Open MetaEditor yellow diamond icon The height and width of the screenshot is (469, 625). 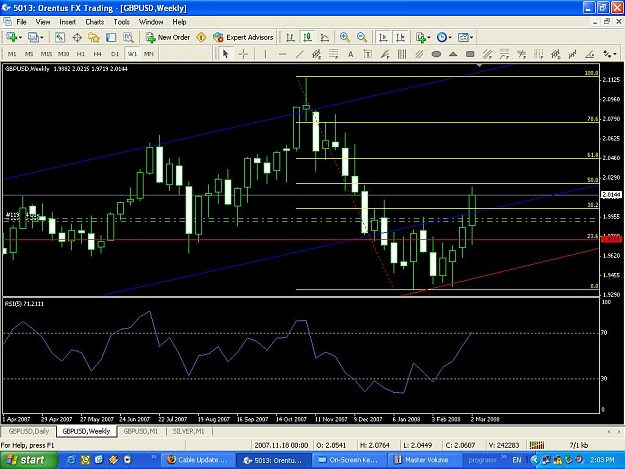(x=201, y=37)
